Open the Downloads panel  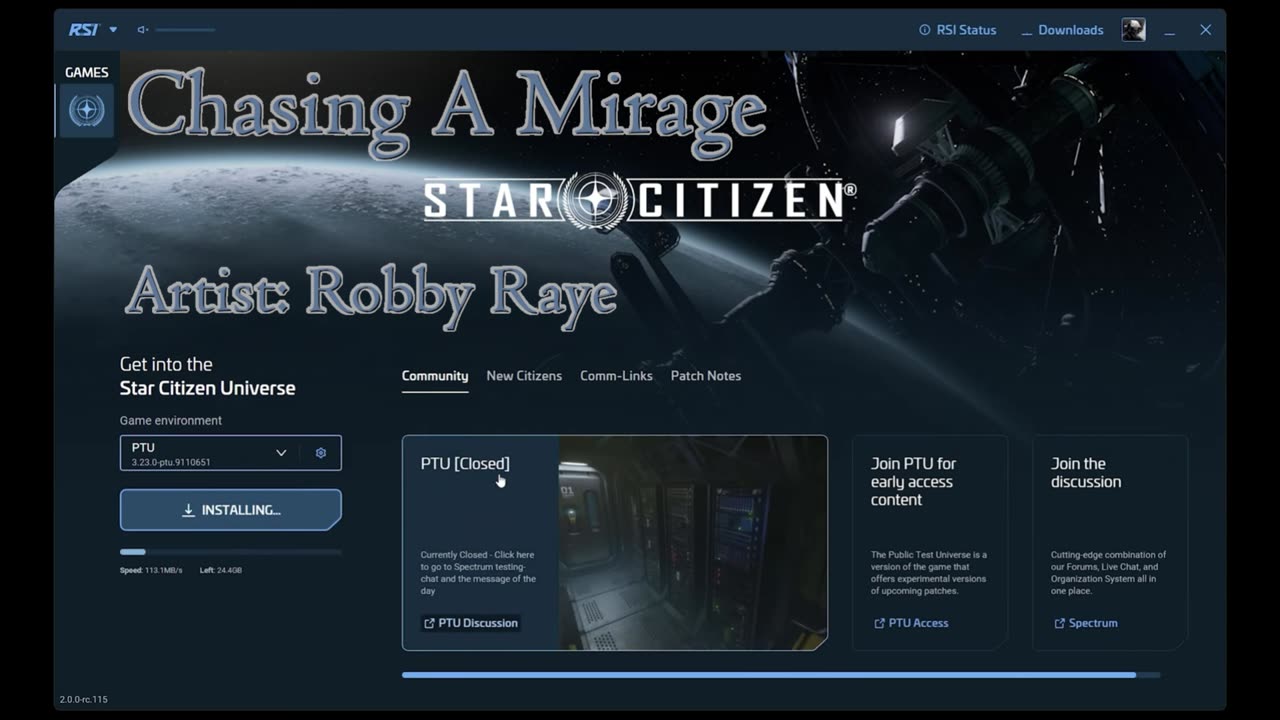pos(1062,30)
